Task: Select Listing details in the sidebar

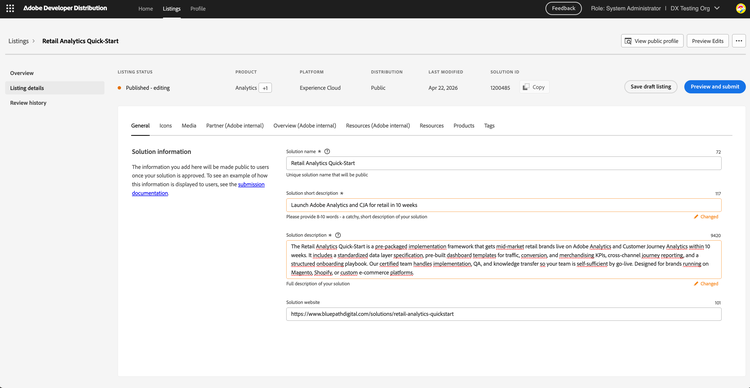Action: pos(55,88)
